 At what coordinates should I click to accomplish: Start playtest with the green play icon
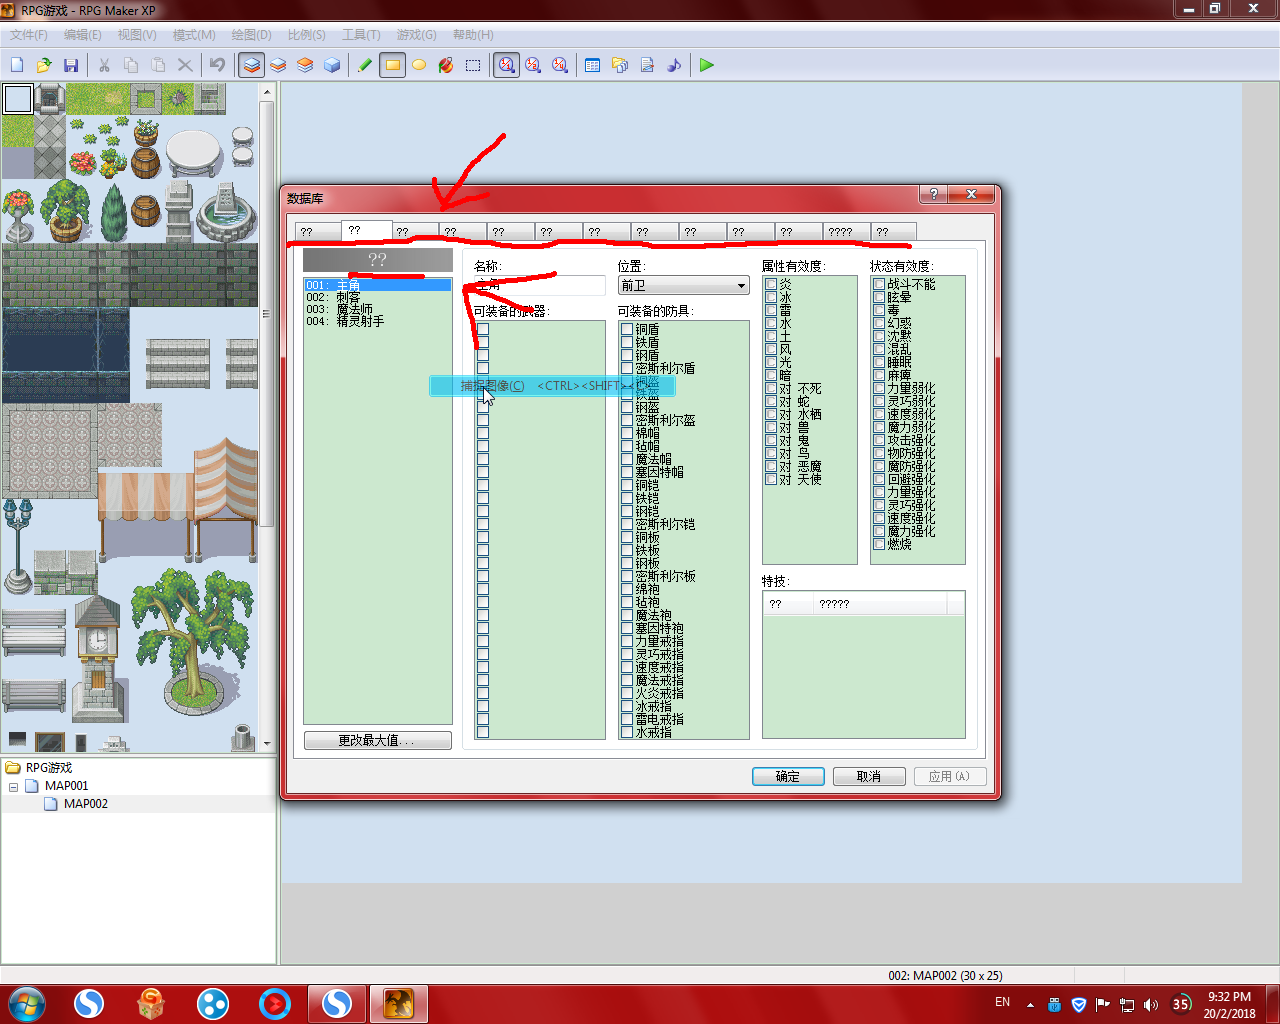(x=707, y=65)
